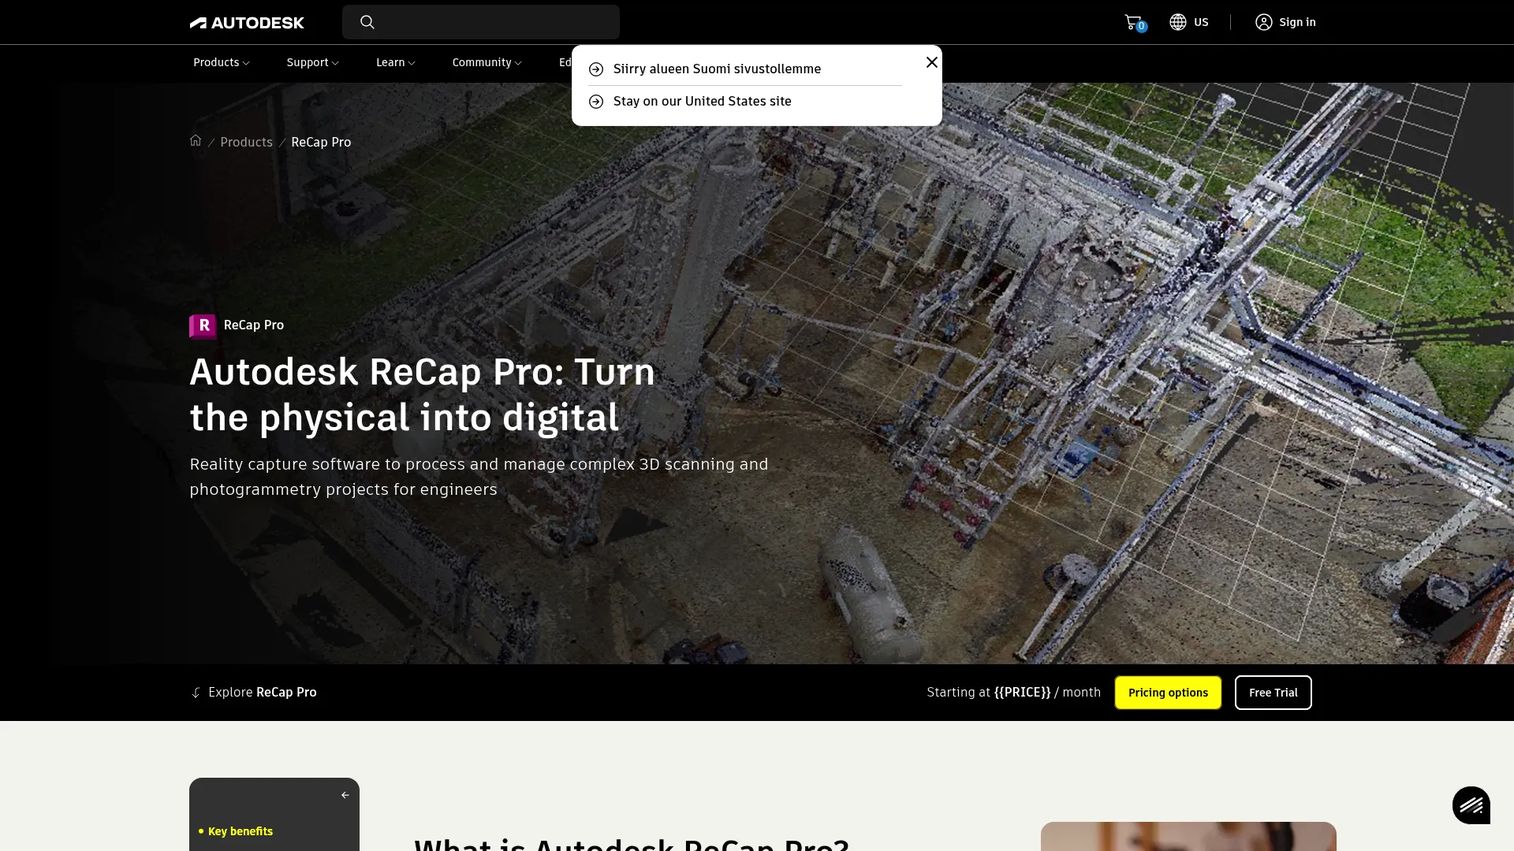Click the Autodesk ReCap Pro headline

pyautogui.click(x=422, y=394)
